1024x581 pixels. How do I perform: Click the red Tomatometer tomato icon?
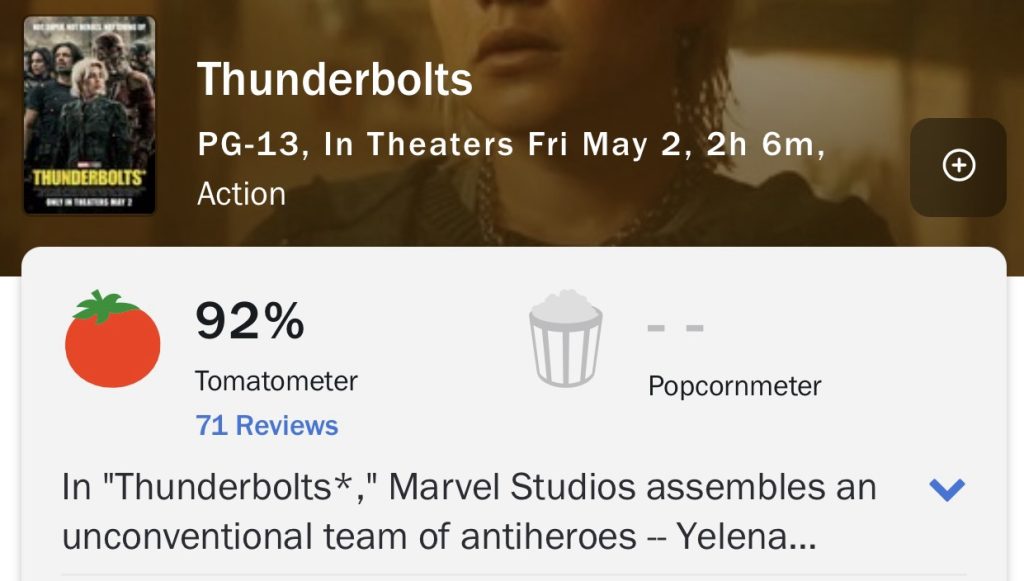pyautogui.click(x=112, y=340)
